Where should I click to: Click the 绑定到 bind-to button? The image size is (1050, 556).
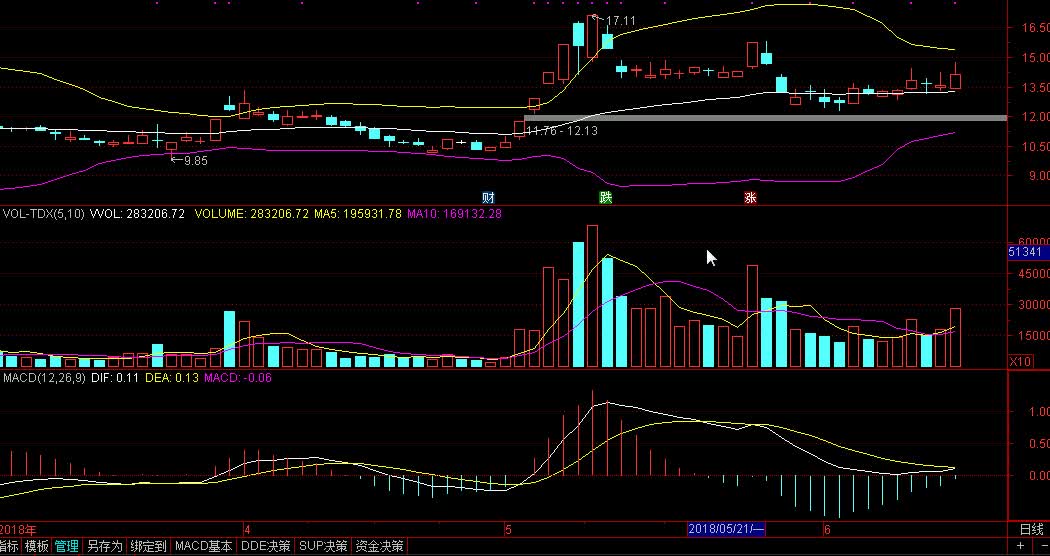tap(148, 546)
